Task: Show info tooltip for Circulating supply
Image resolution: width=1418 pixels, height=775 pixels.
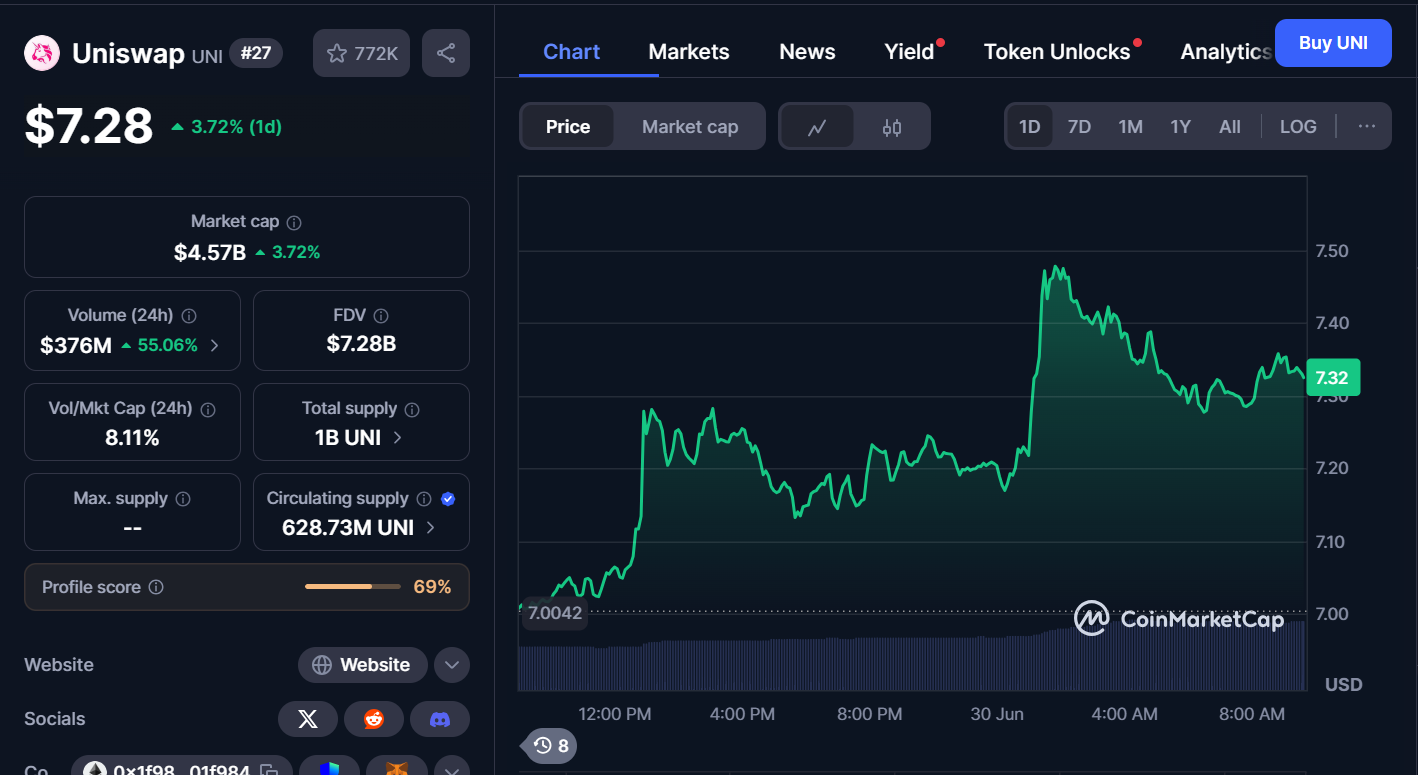Action: tap(424, 499)
